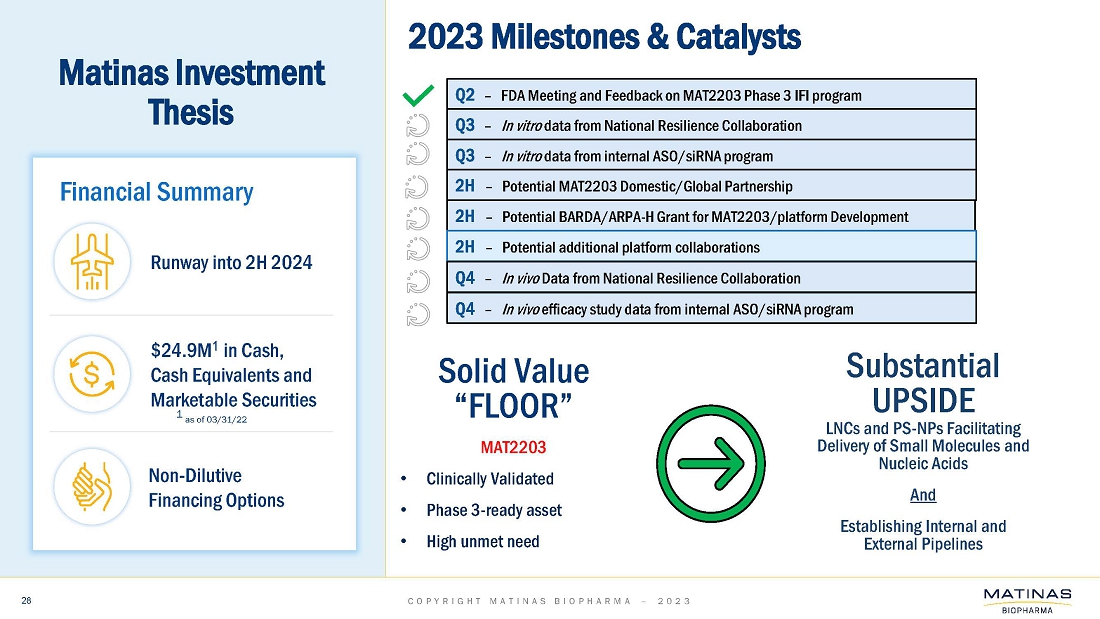Click pending icon beside BARDA/ARPA-H Grant row
Image resolution: width=1100 pixels, height=619 pixels.
point(418,217)
